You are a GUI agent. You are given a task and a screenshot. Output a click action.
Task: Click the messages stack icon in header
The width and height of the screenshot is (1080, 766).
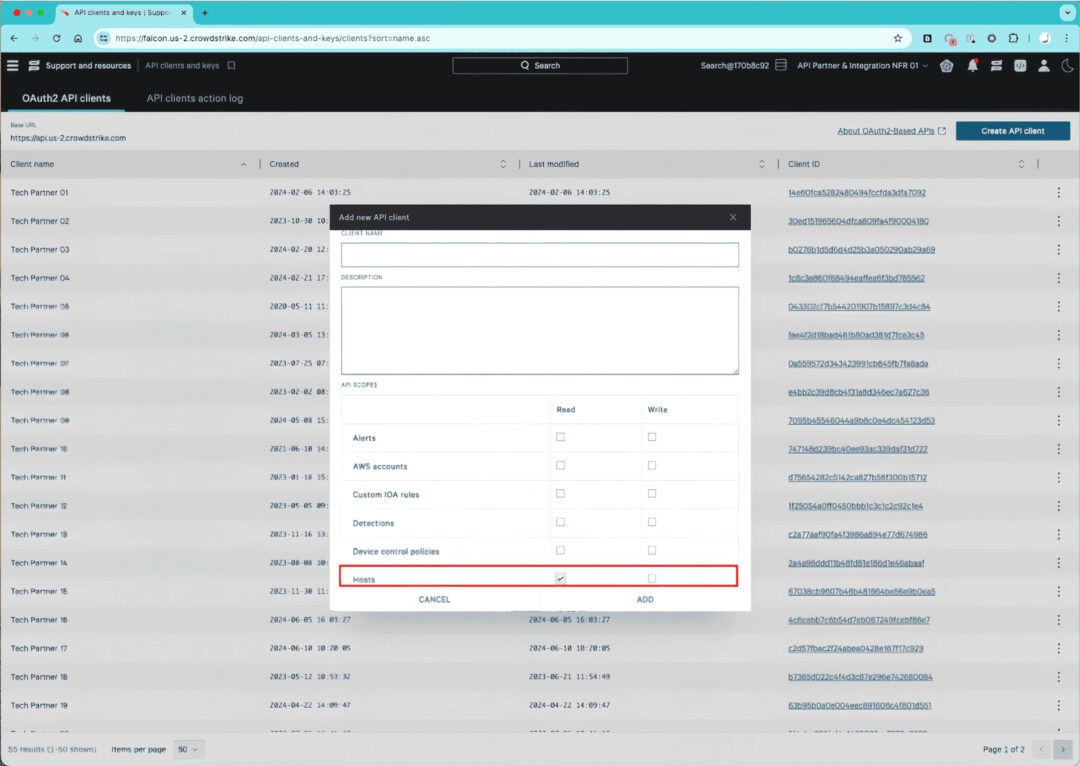pos(996,65)
